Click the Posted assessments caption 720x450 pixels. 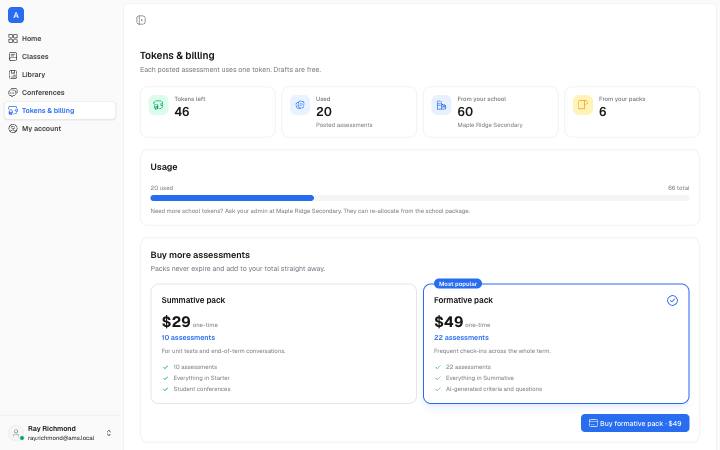(344, 125)
